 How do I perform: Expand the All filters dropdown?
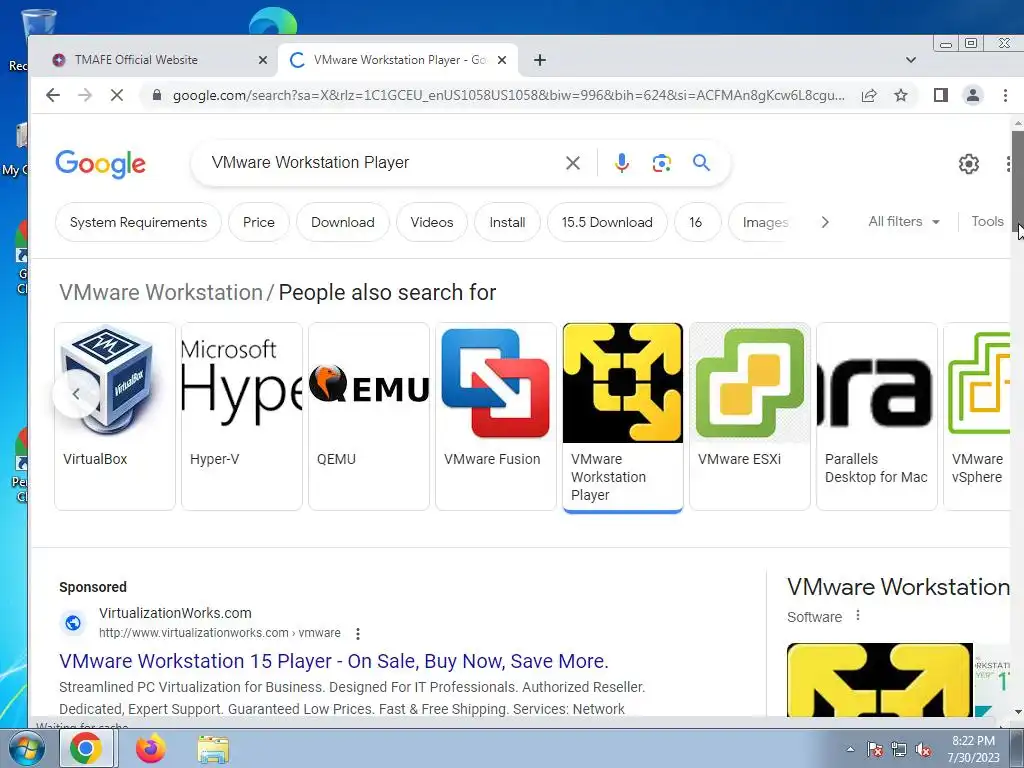pos(904,221)
